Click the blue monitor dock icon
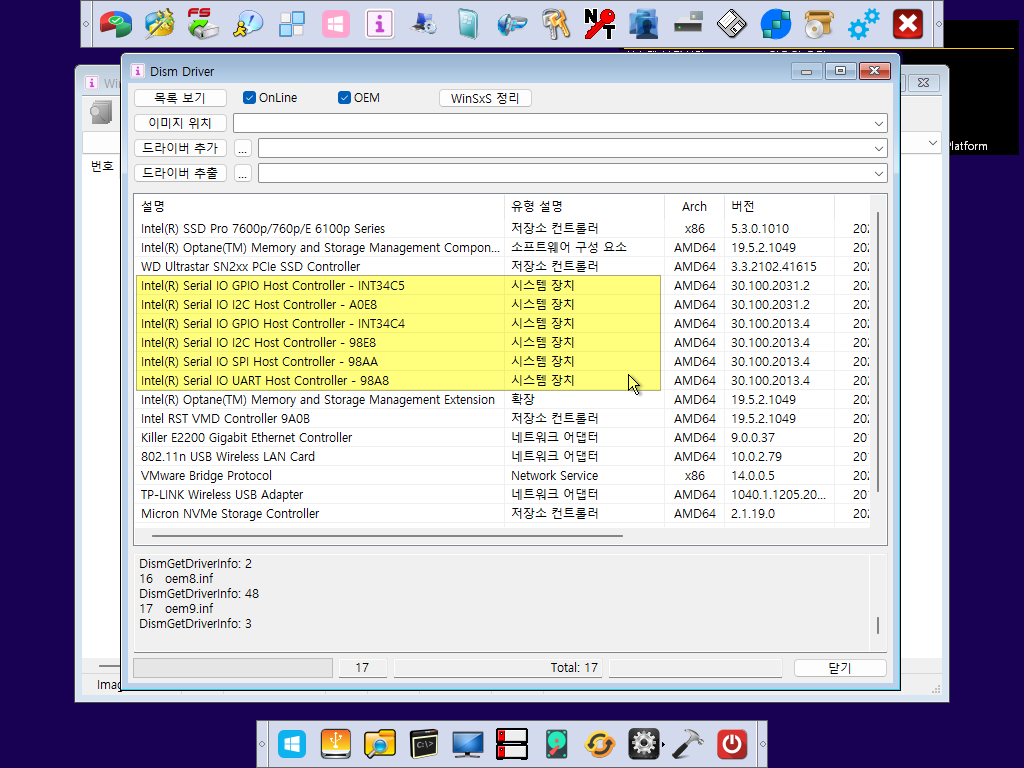The width and height of the screenshot is (1024, 768). (x=468, y=744)
